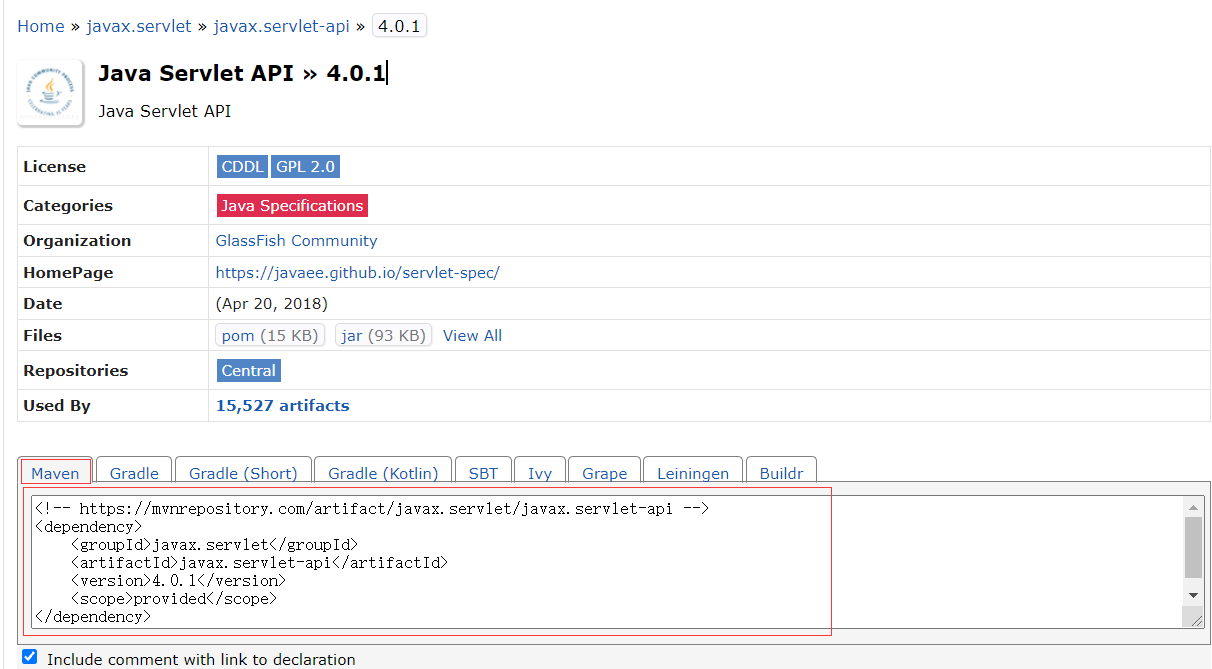Go to Home breadcrumb link
The image size is (1212, 669).
click(41, 26)
